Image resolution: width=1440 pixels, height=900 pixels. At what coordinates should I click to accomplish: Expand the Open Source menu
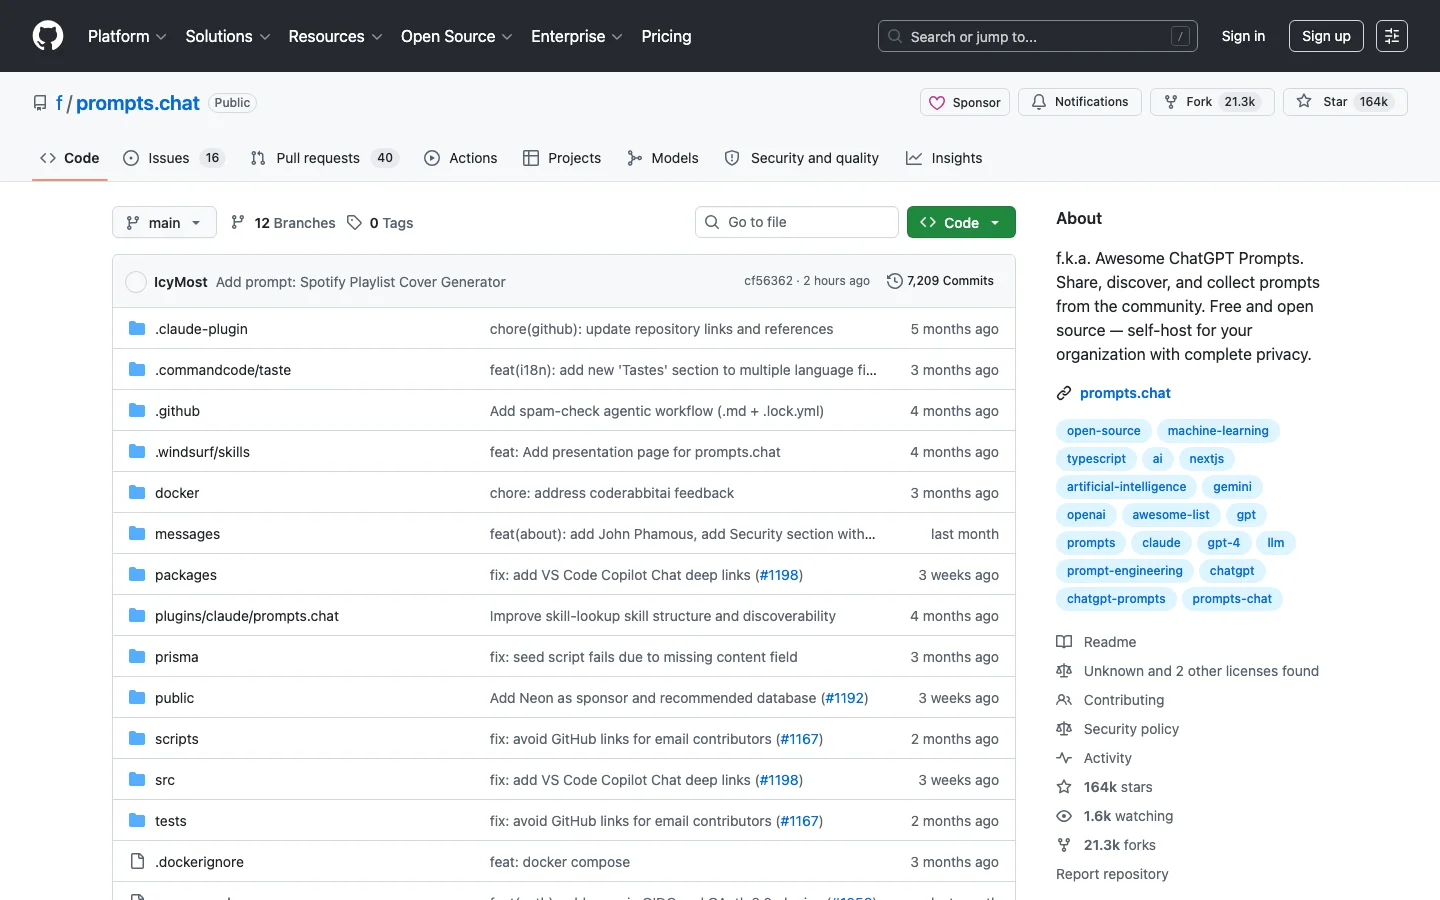[x=457, y=36]
